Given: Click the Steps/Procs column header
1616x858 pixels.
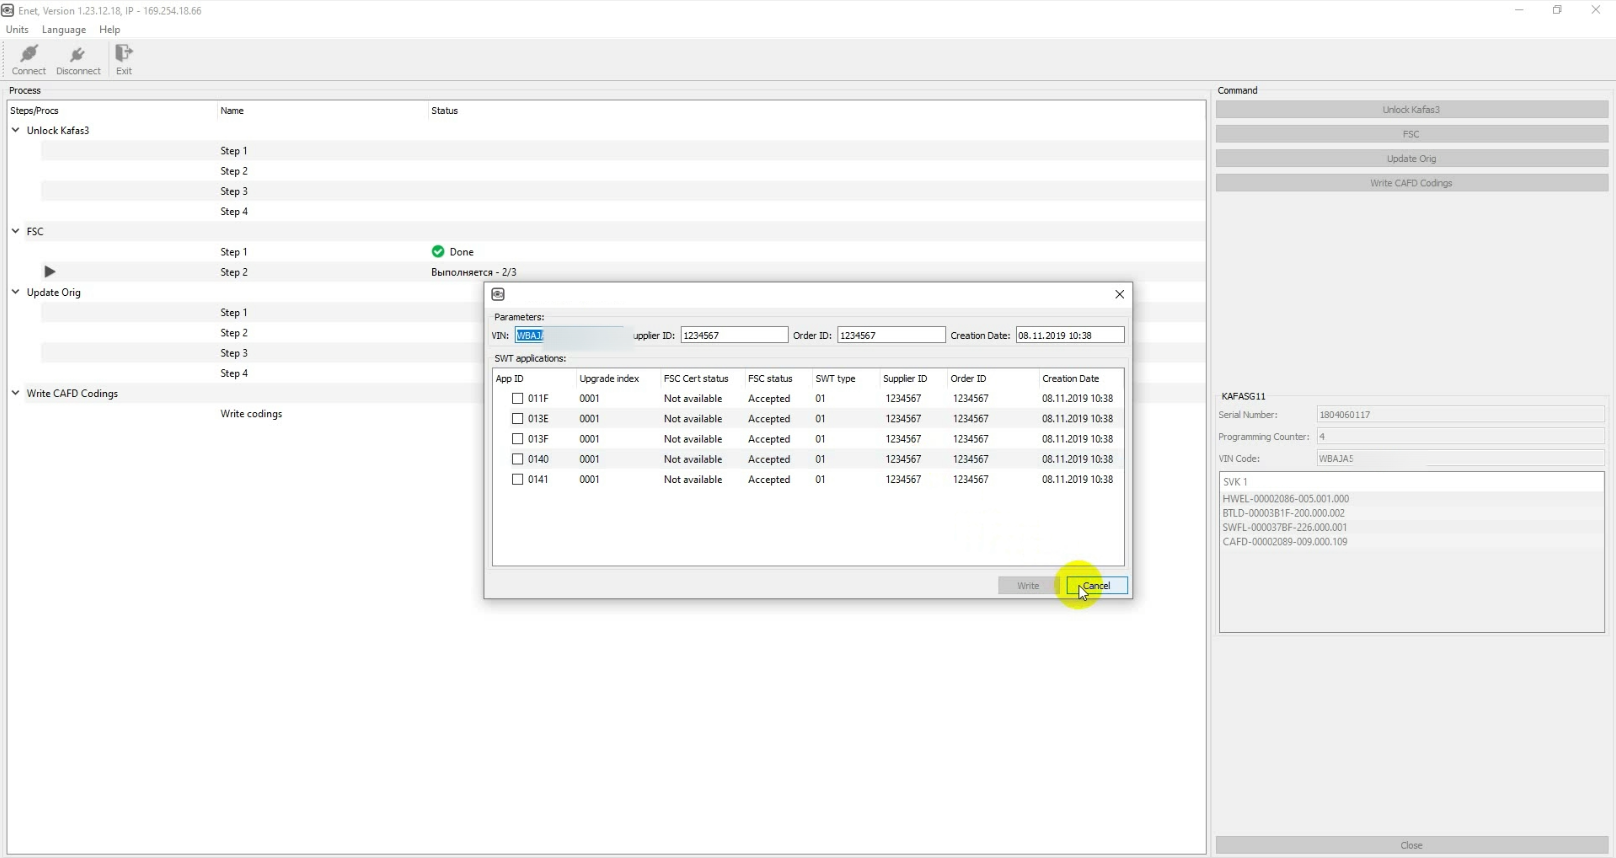Looking at the screenshot, I should click(34, 111).
